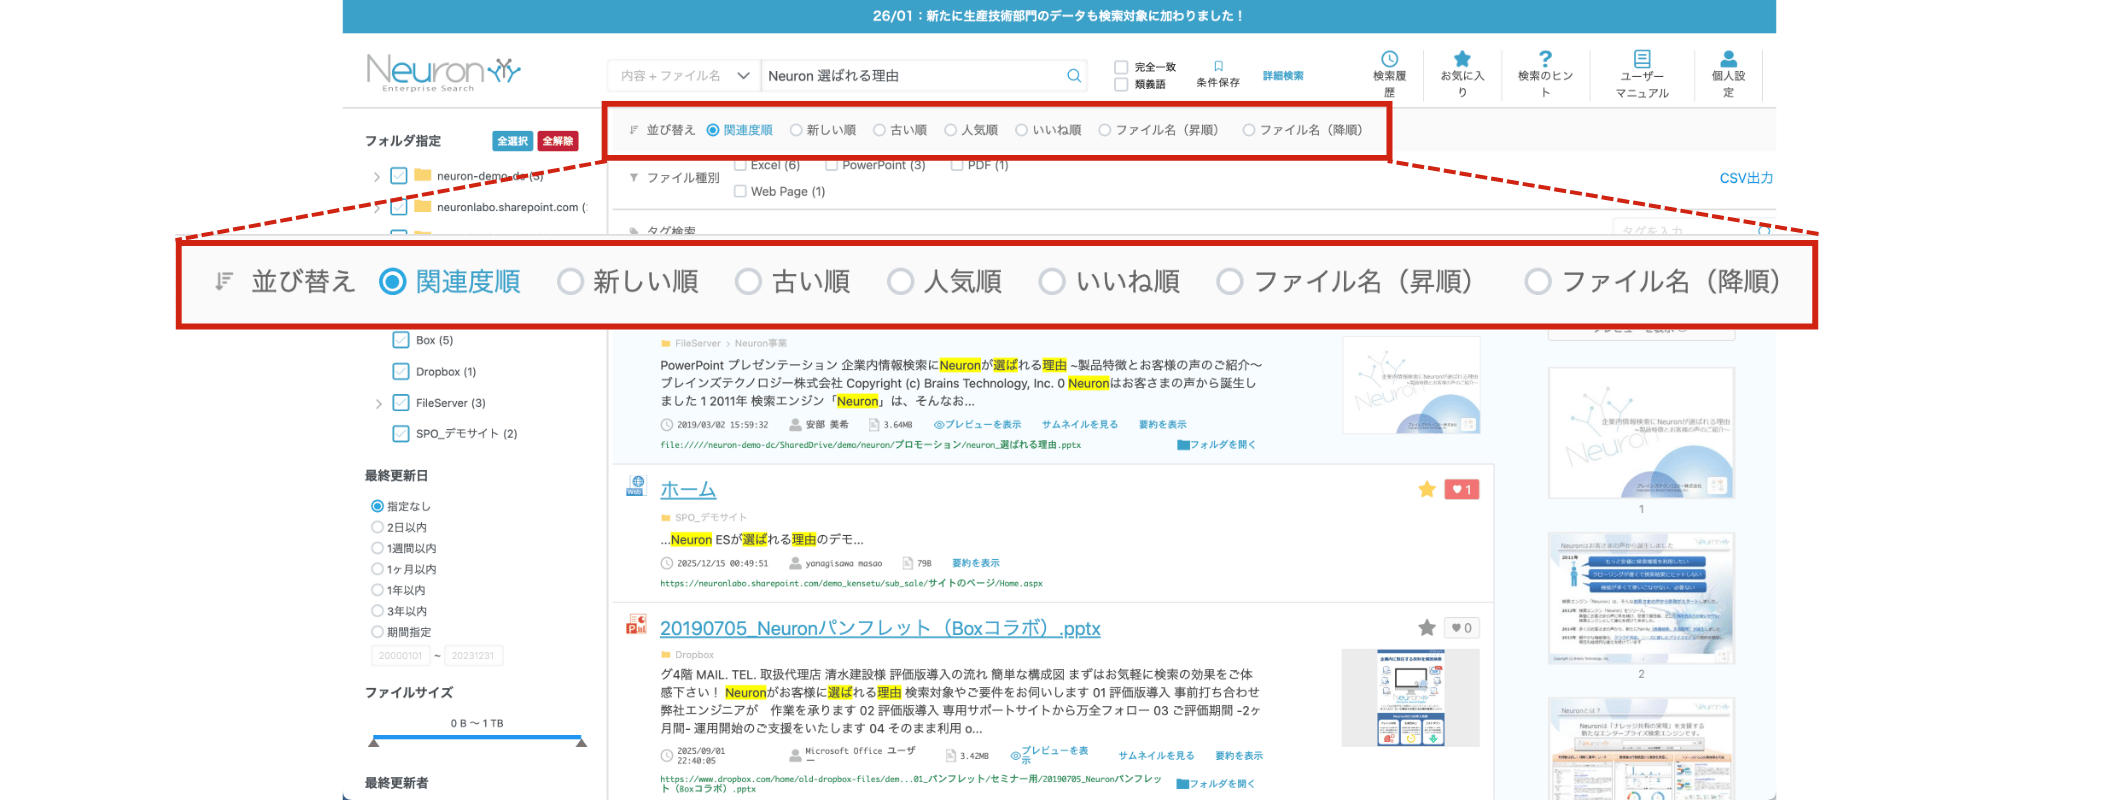Image resolution: width=2120 pixels, height=800 pixels.
Task: Toggle yellow favorite star on ホーム result
Action: coord(1427,489)
